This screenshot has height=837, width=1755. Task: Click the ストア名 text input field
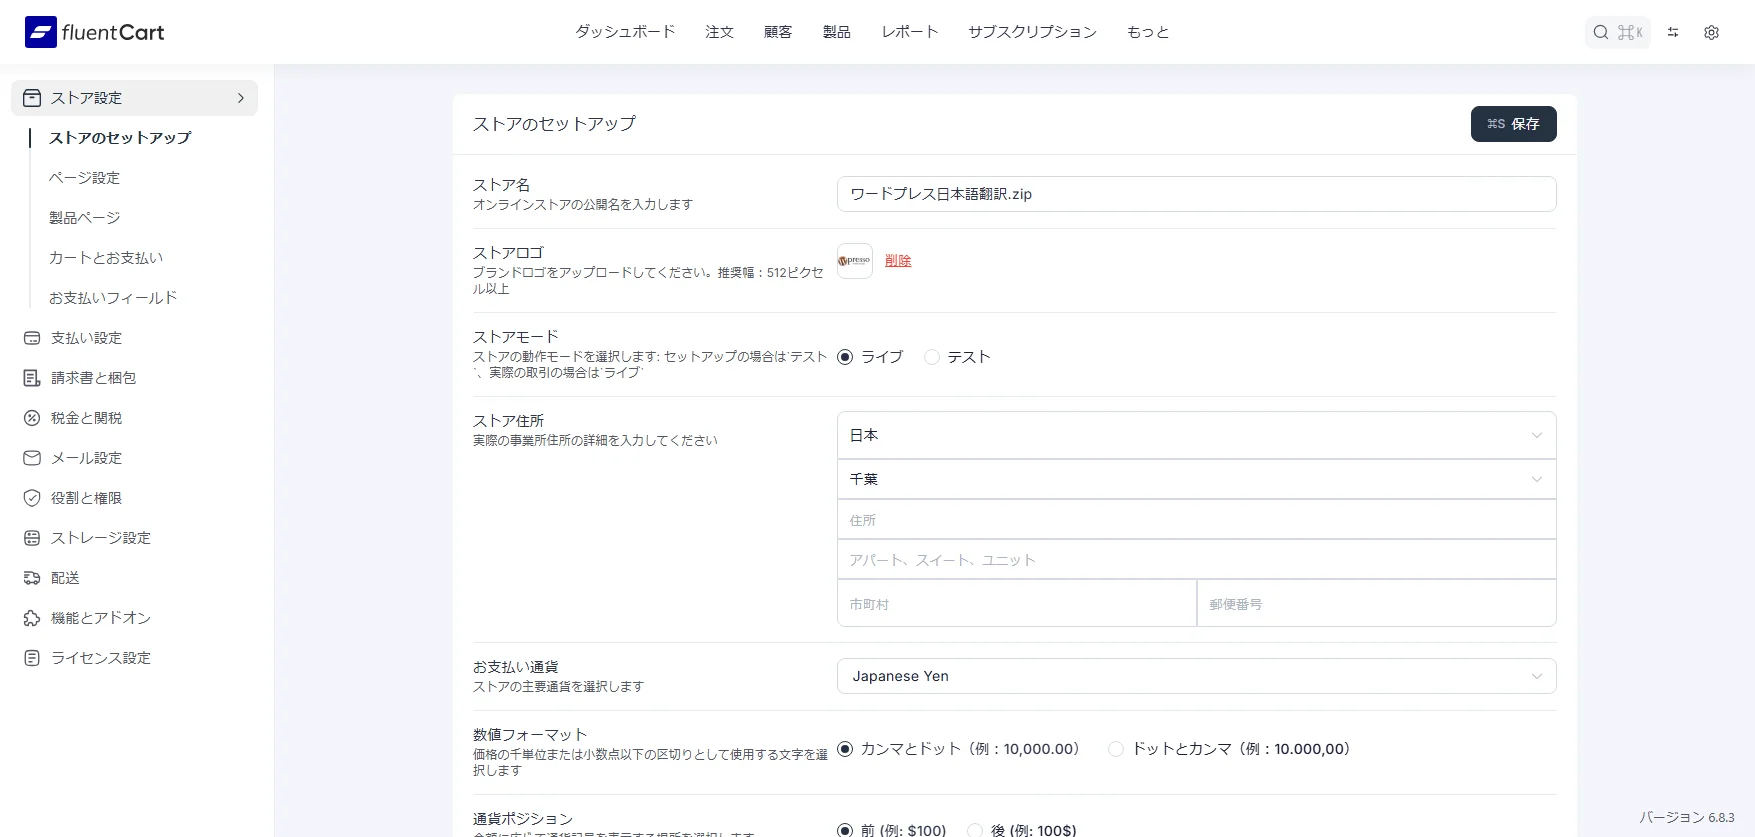(1196, 194)
